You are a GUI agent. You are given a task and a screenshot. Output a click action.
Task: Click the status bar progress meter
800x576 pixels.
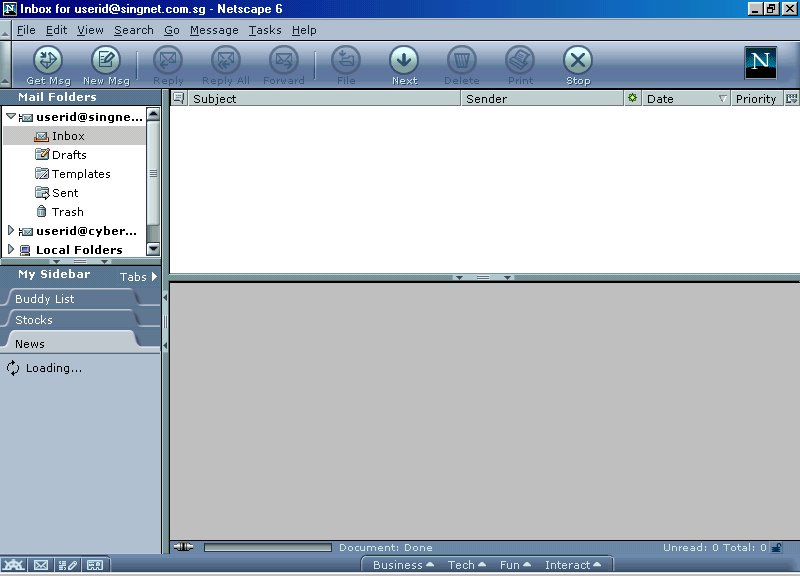pos(268,547)
